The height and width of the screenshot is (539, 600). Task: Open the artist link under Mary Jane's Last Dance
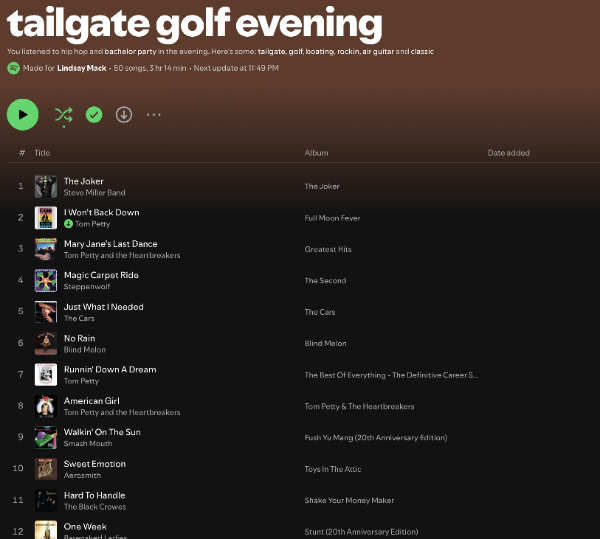coord(122,255)
